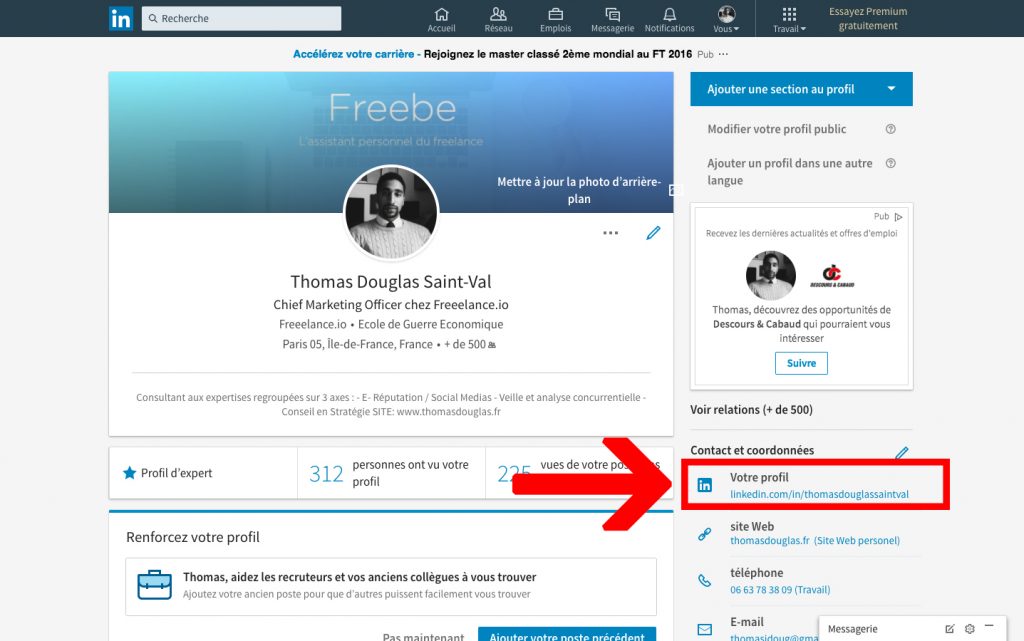Open Messagerie settings gear icon
1024x641 pixels.
(969, 629)
